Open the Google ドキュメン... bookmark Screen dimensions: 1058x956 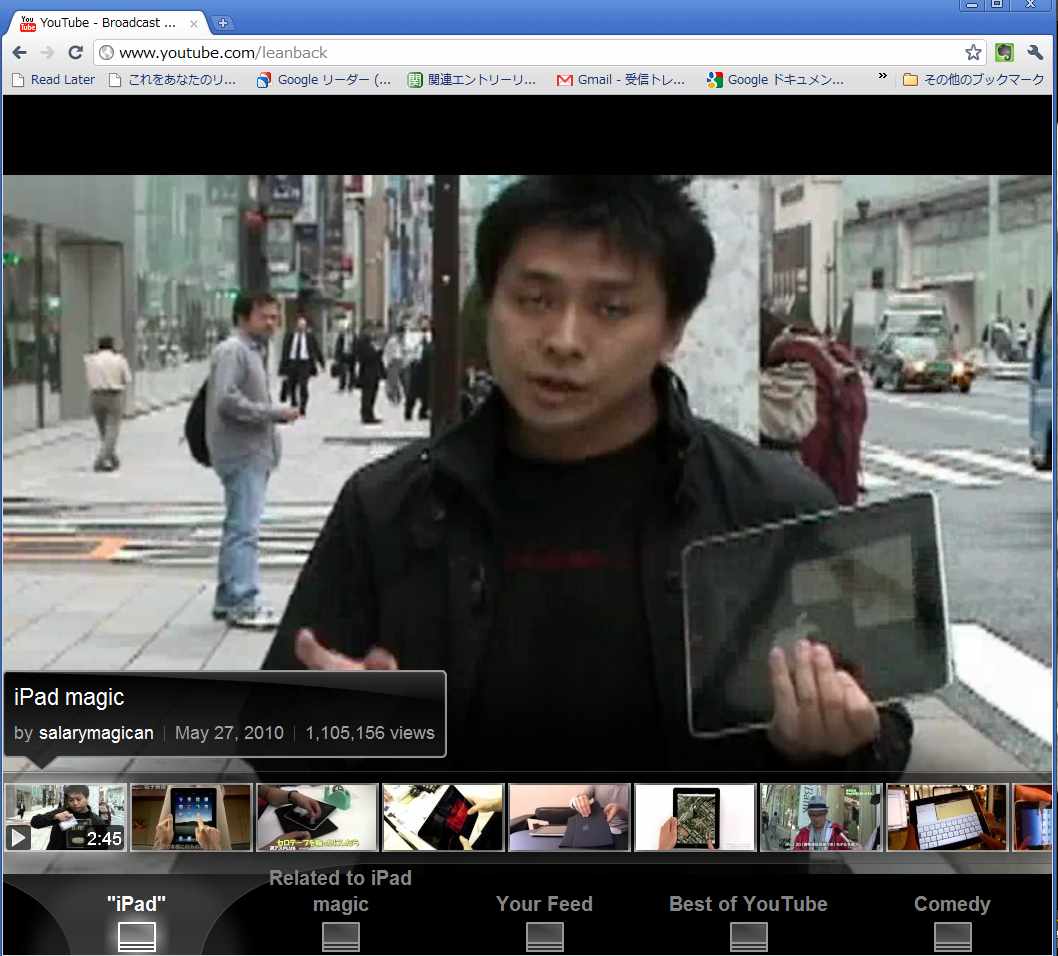click(775, 80)
